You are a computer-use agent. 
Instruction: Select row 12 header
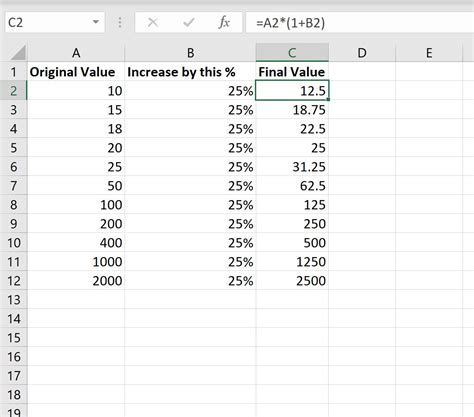click(14, 281)
